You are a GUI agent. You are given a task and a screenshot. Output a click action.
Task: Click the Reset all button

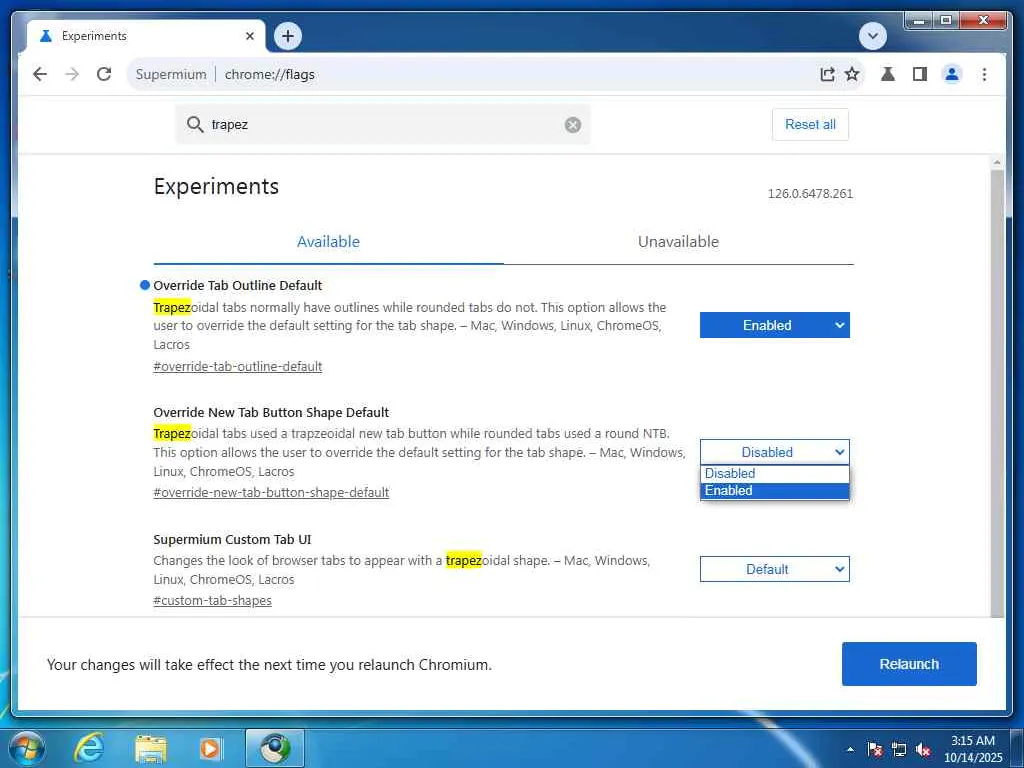810,124
